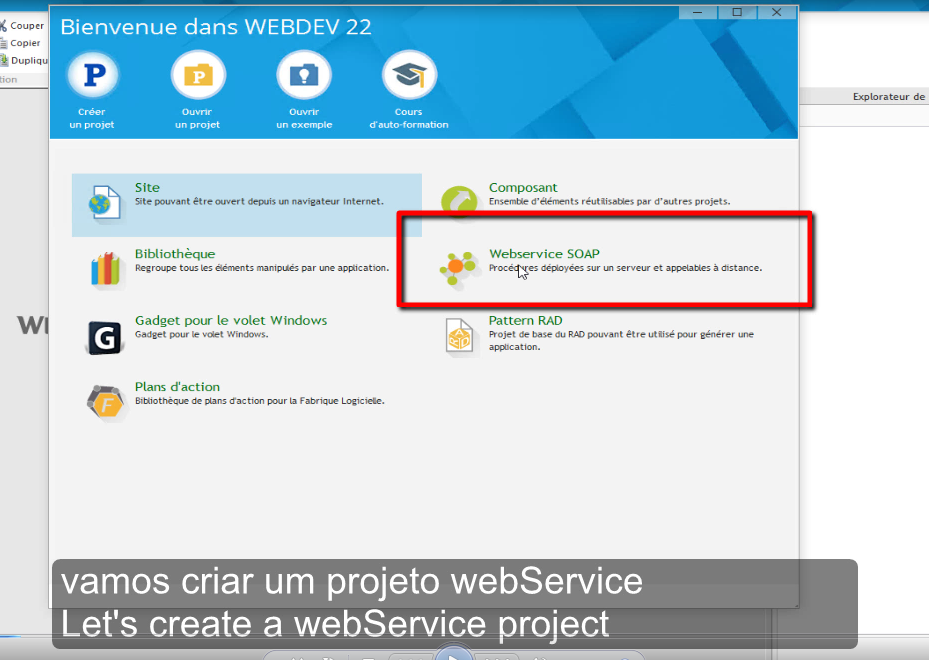Select the Site globe page icon
The height and width of the screenshot is (660, 929).
pyautogui.click(x=105, y=203)
